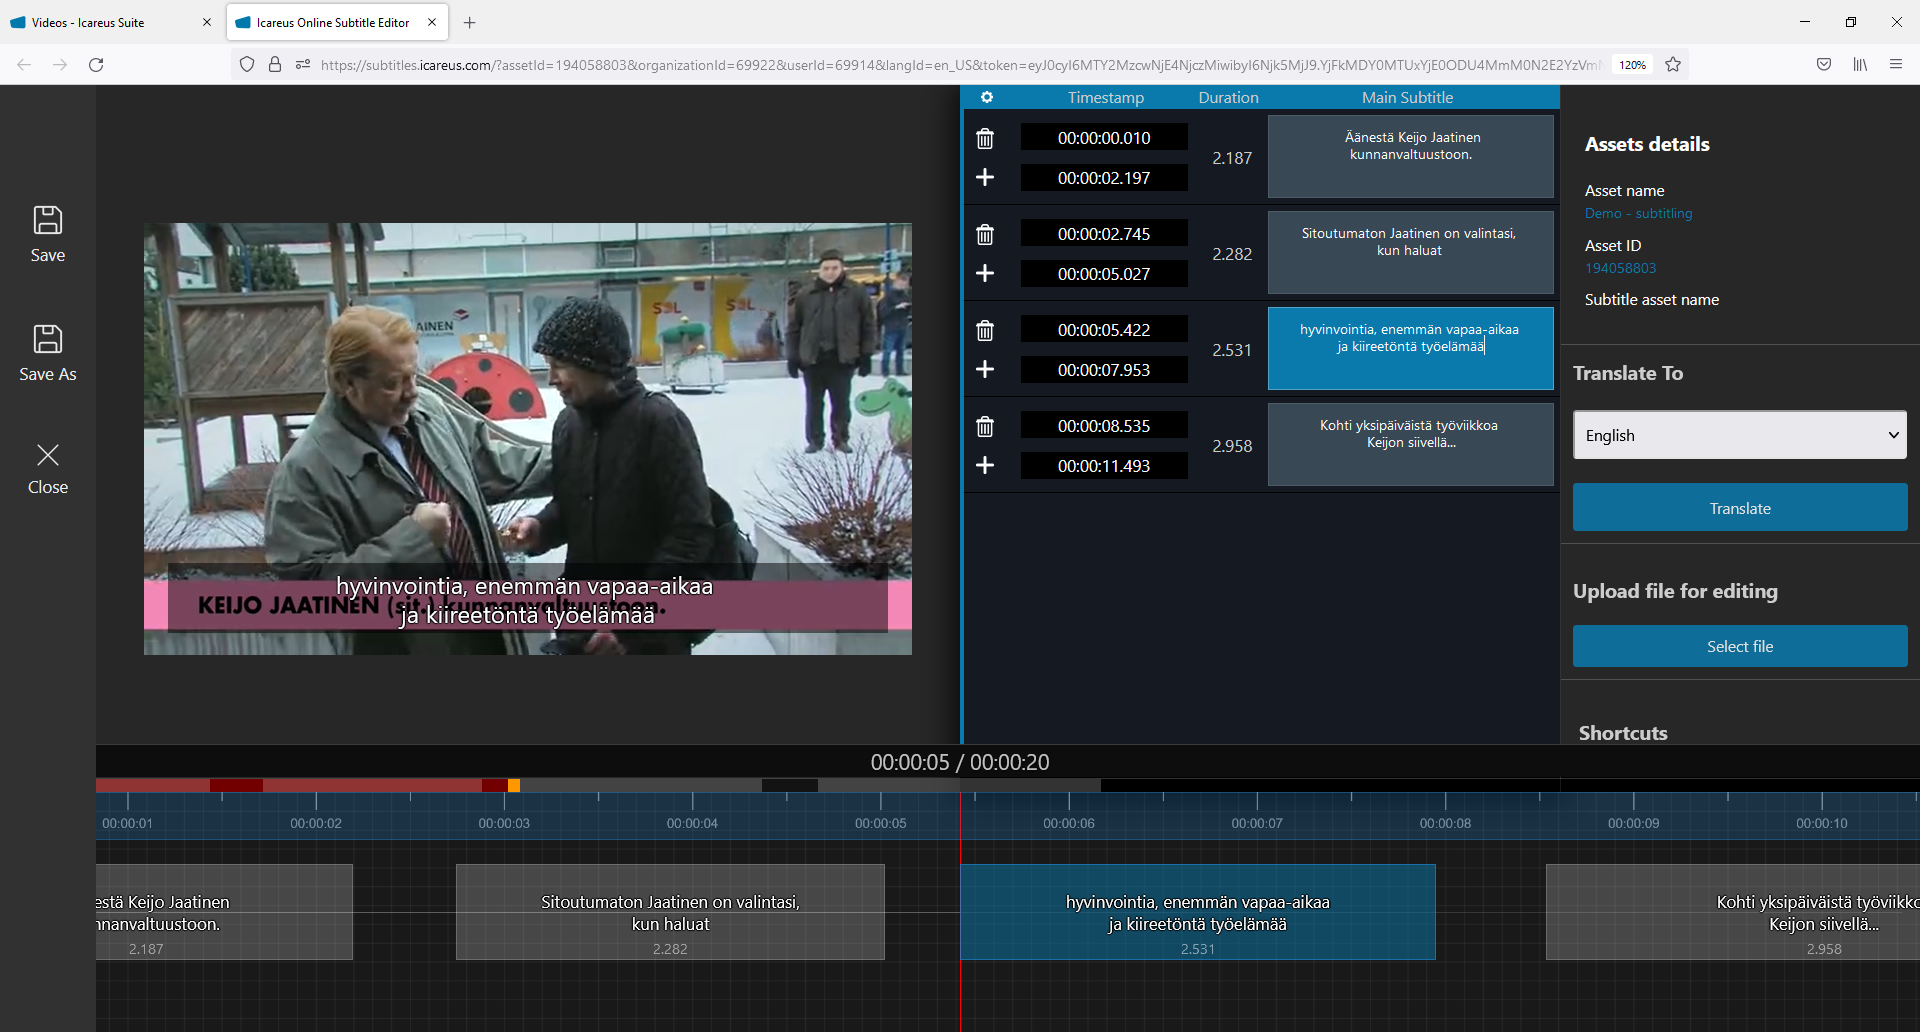1920x1032 pixels.
Task: Click Select file button for upload
Action: pyautogui.click(x=1739, y=646)
